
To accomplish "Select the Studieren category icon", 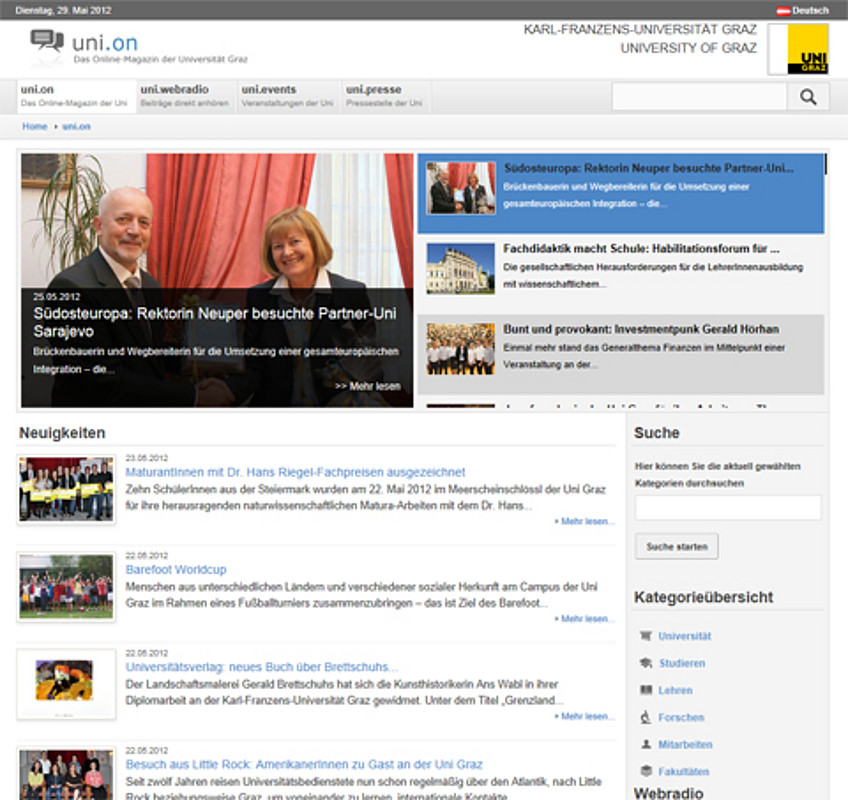I will [x=646, y=663].
